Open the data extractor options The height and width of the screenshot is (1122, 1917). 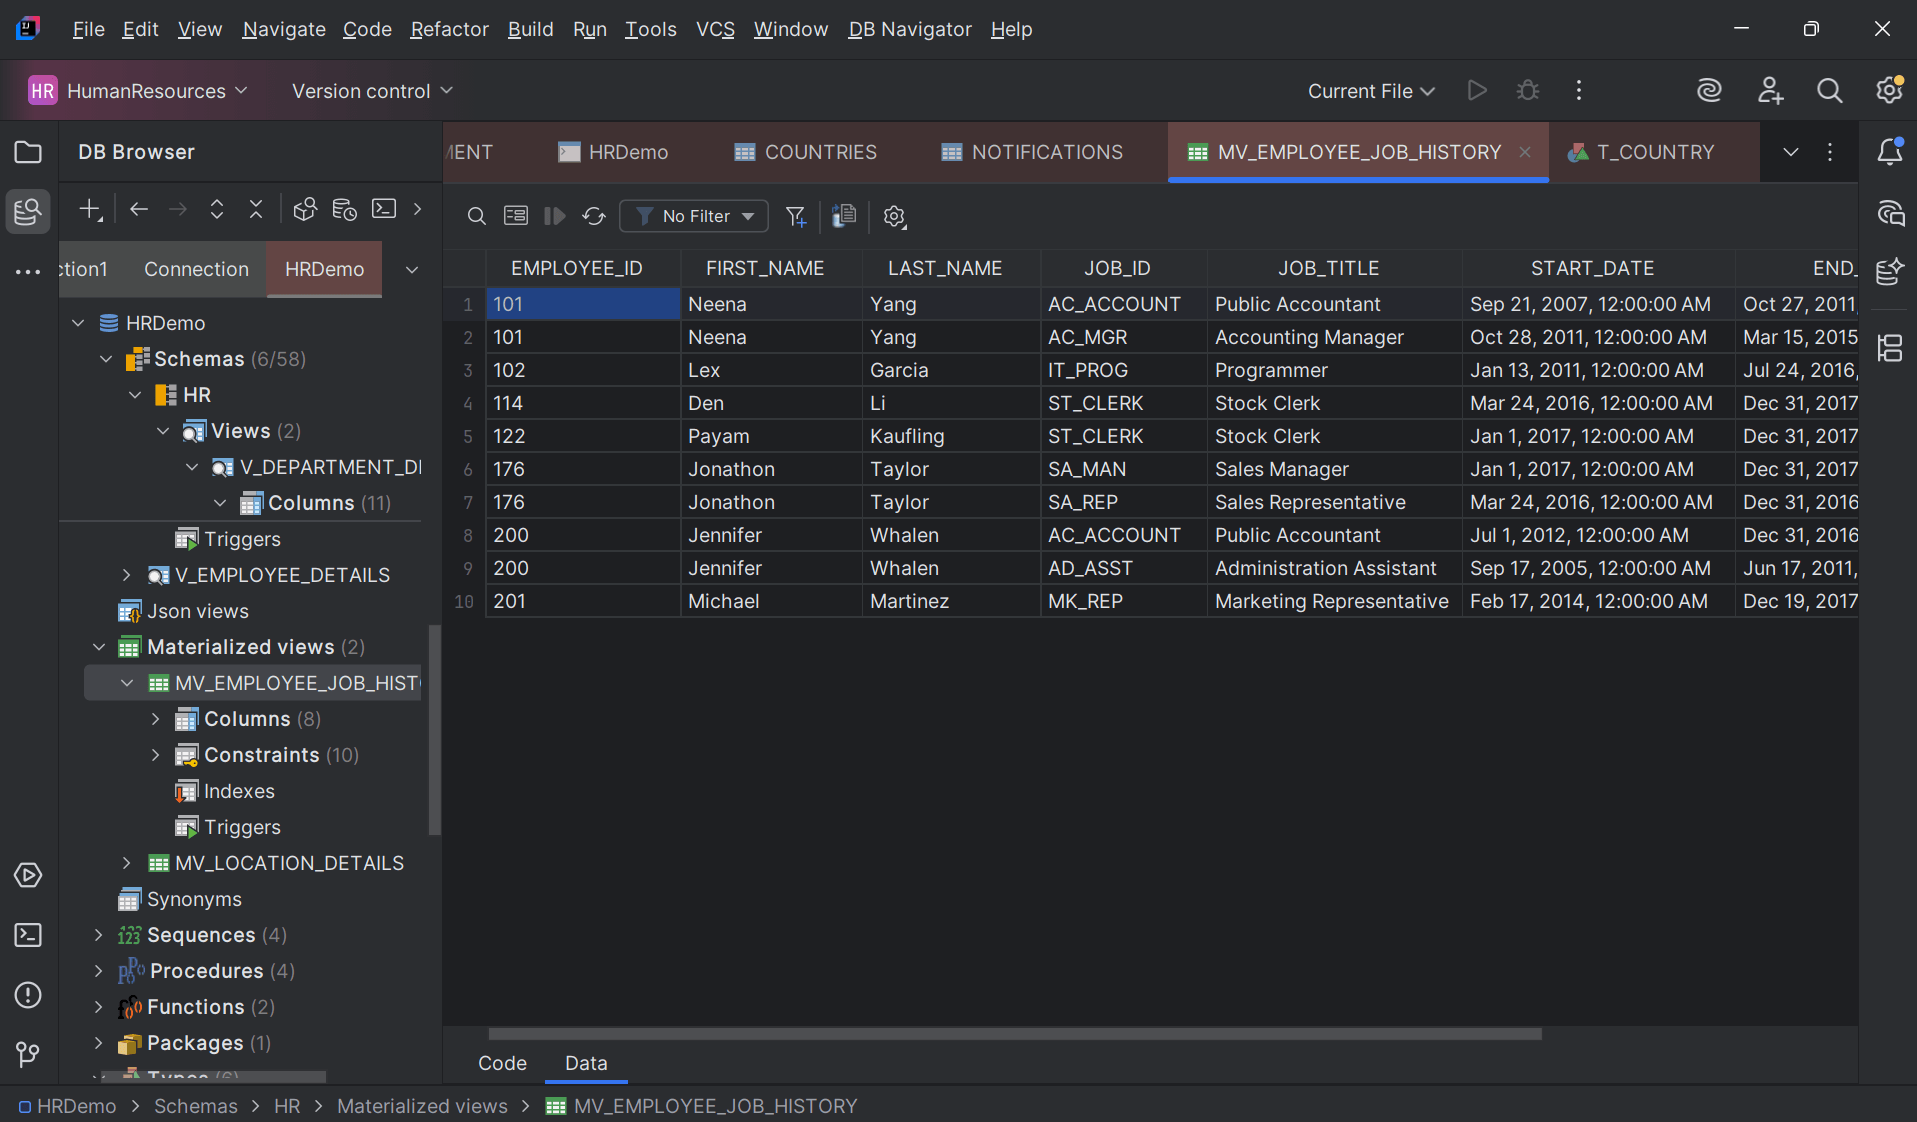[x=843, y=216]
